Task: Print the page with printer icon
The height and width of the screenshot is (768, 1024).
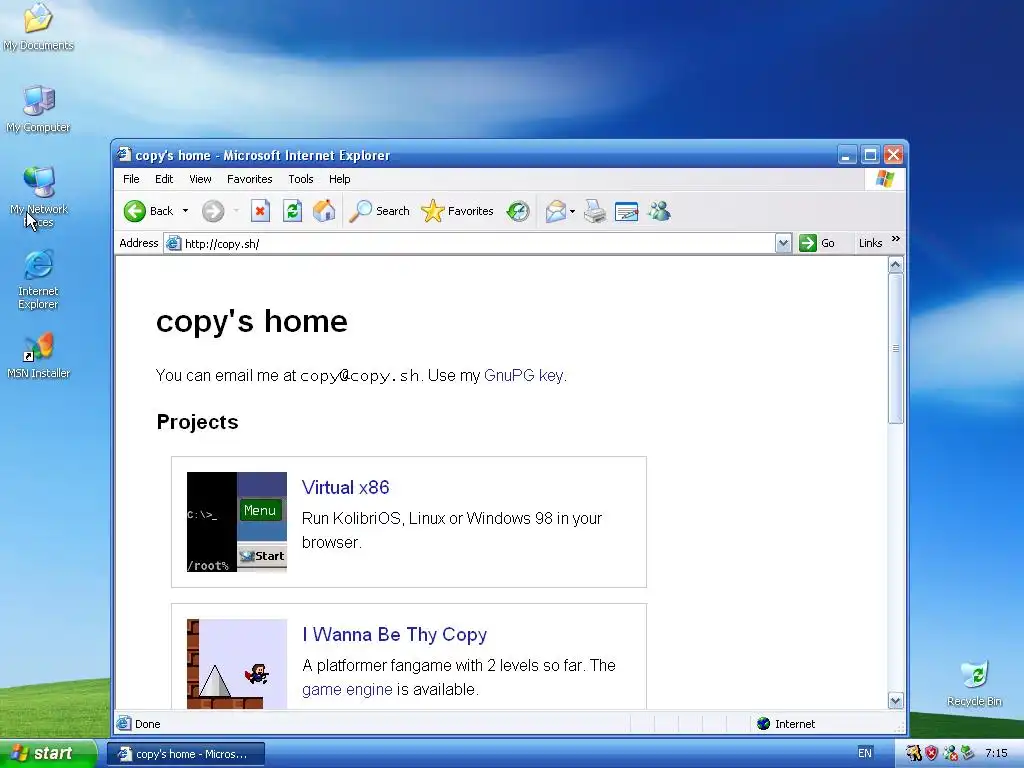Action: click(x=594, y=211)
